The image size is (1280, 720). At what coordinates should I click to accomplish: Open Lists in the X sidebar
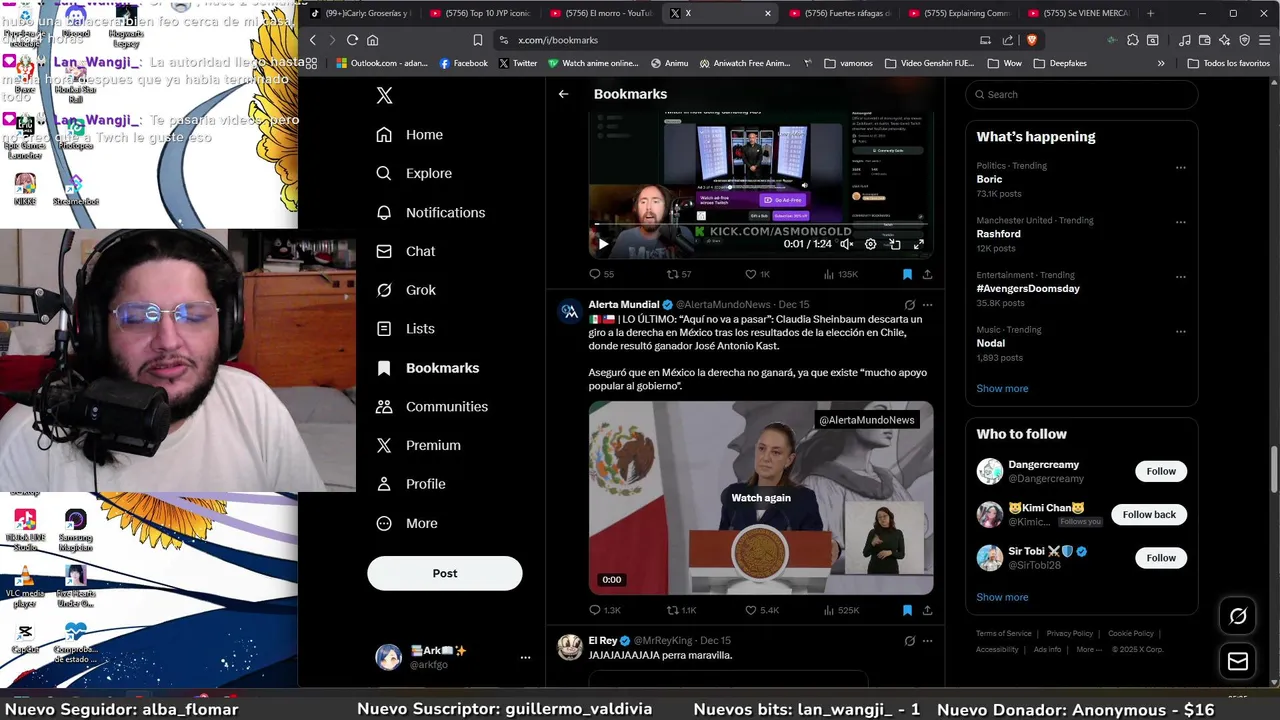(x=405, y=328)
